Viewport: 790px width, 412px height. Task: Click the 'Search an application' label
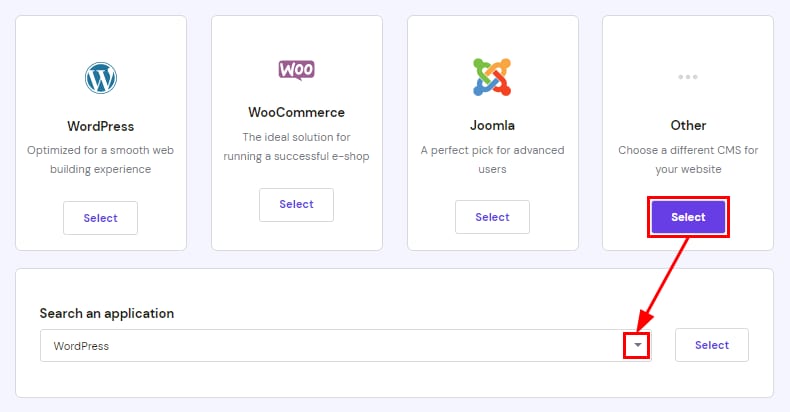point(107,313)
